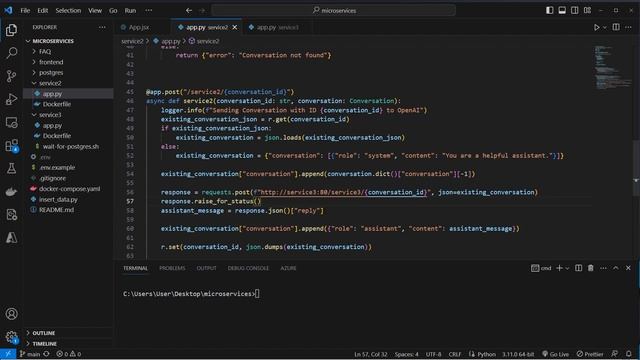Open Explorer Views and More Actions ellipsis
The height and width of the screenshot is (360, 640).
(x=102, y=27)
